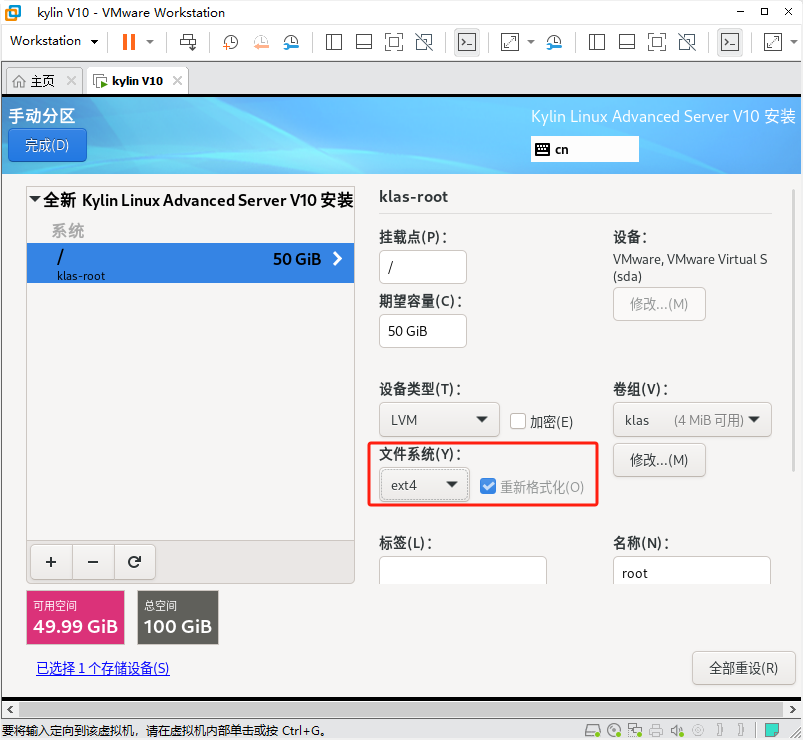
Task: Click 修改...(M) under the 设备 section
Action: (x=659, y=304)
